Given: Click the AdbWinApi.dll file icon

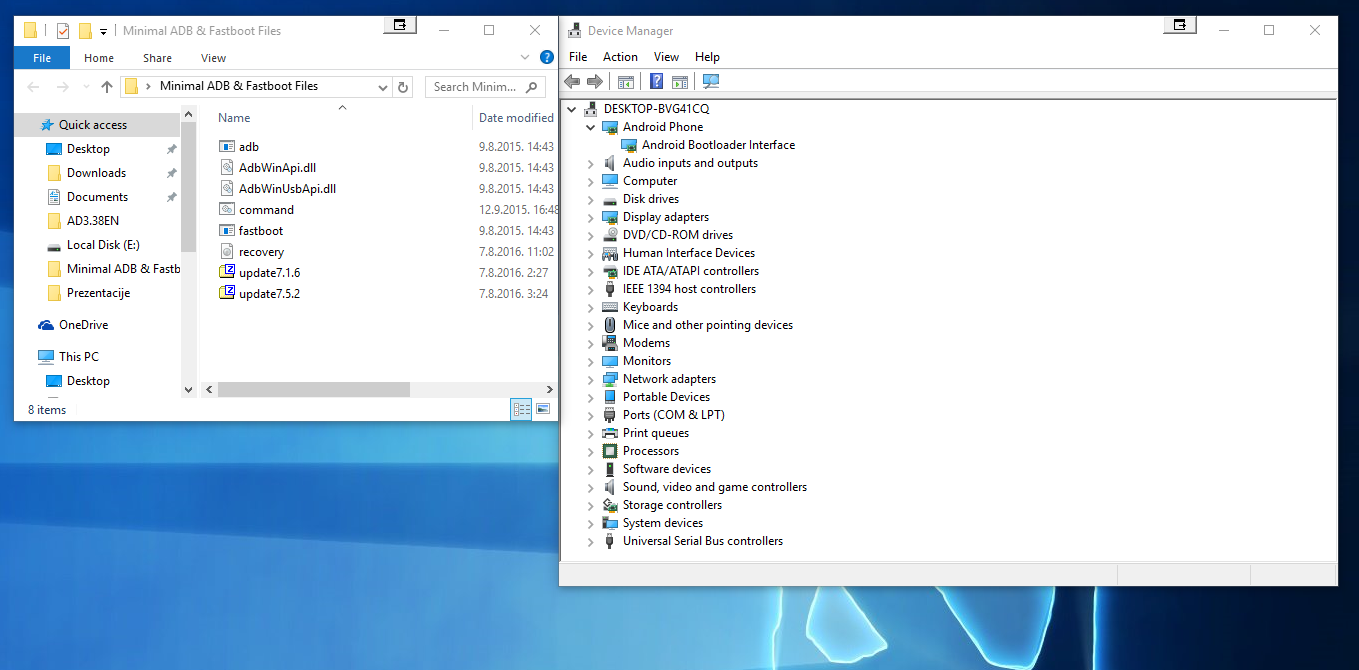Looking at the screenshot, I should pos(226,168).
